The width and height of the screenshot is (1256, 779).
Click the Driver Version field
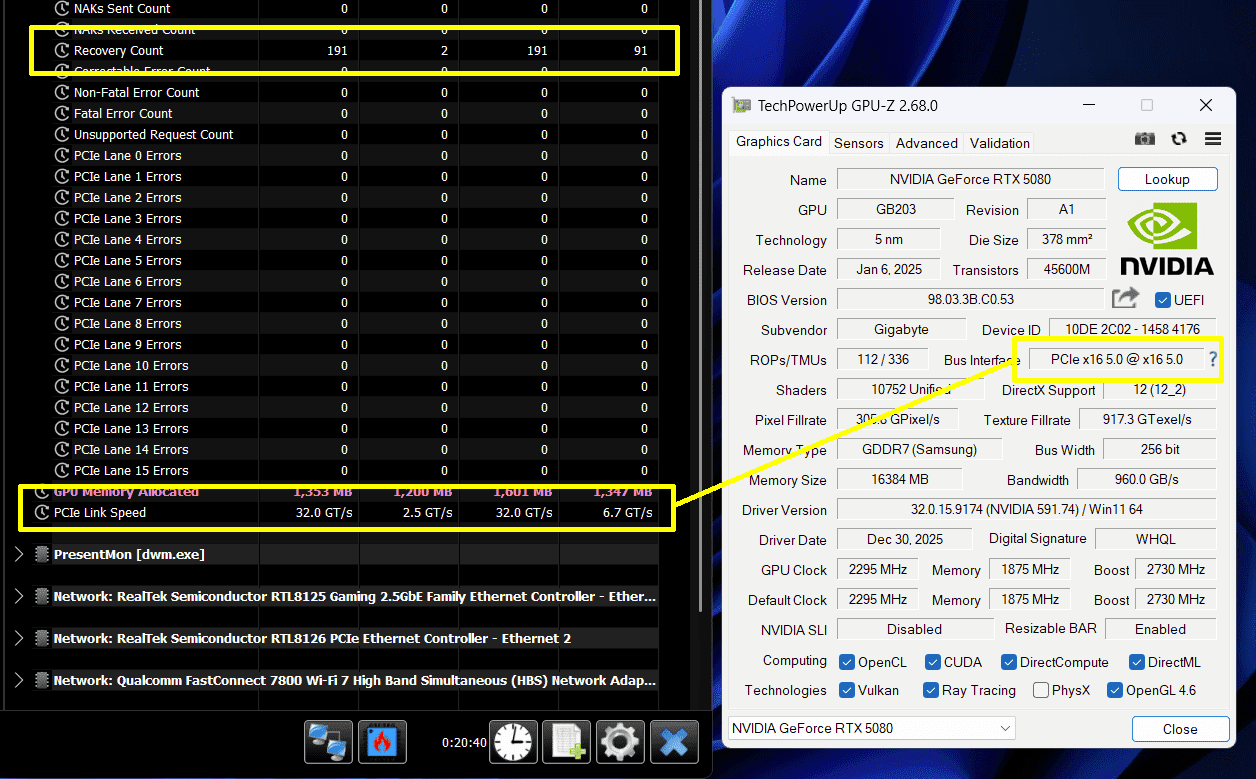(1027, 510)
